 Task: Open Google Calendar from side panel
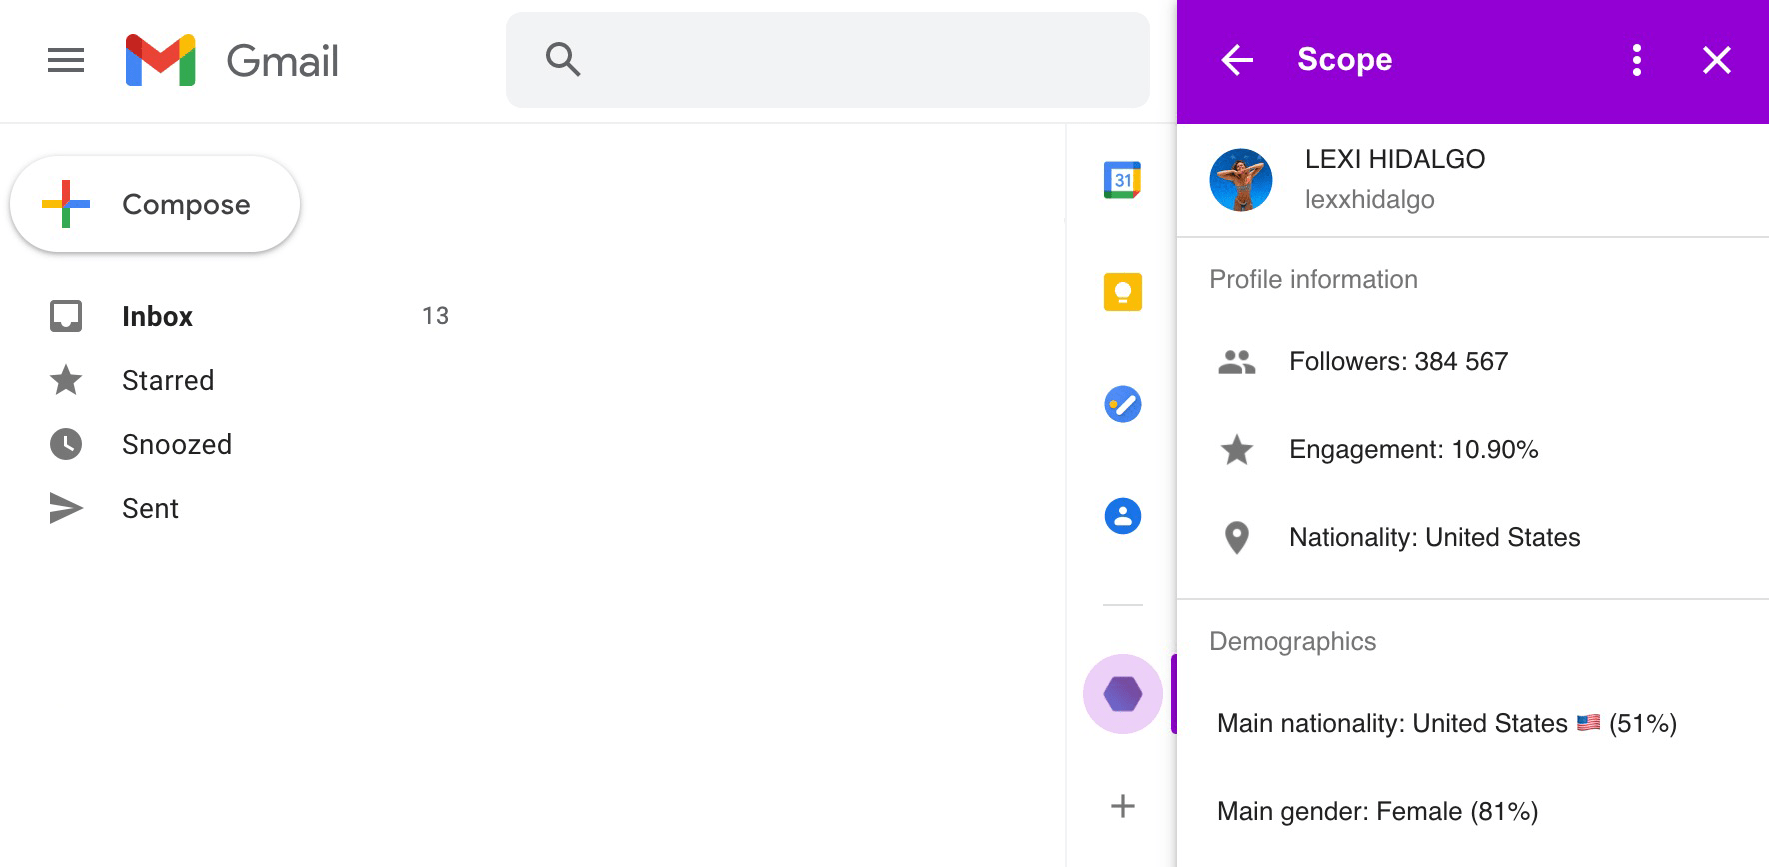tap(1123, 180)
